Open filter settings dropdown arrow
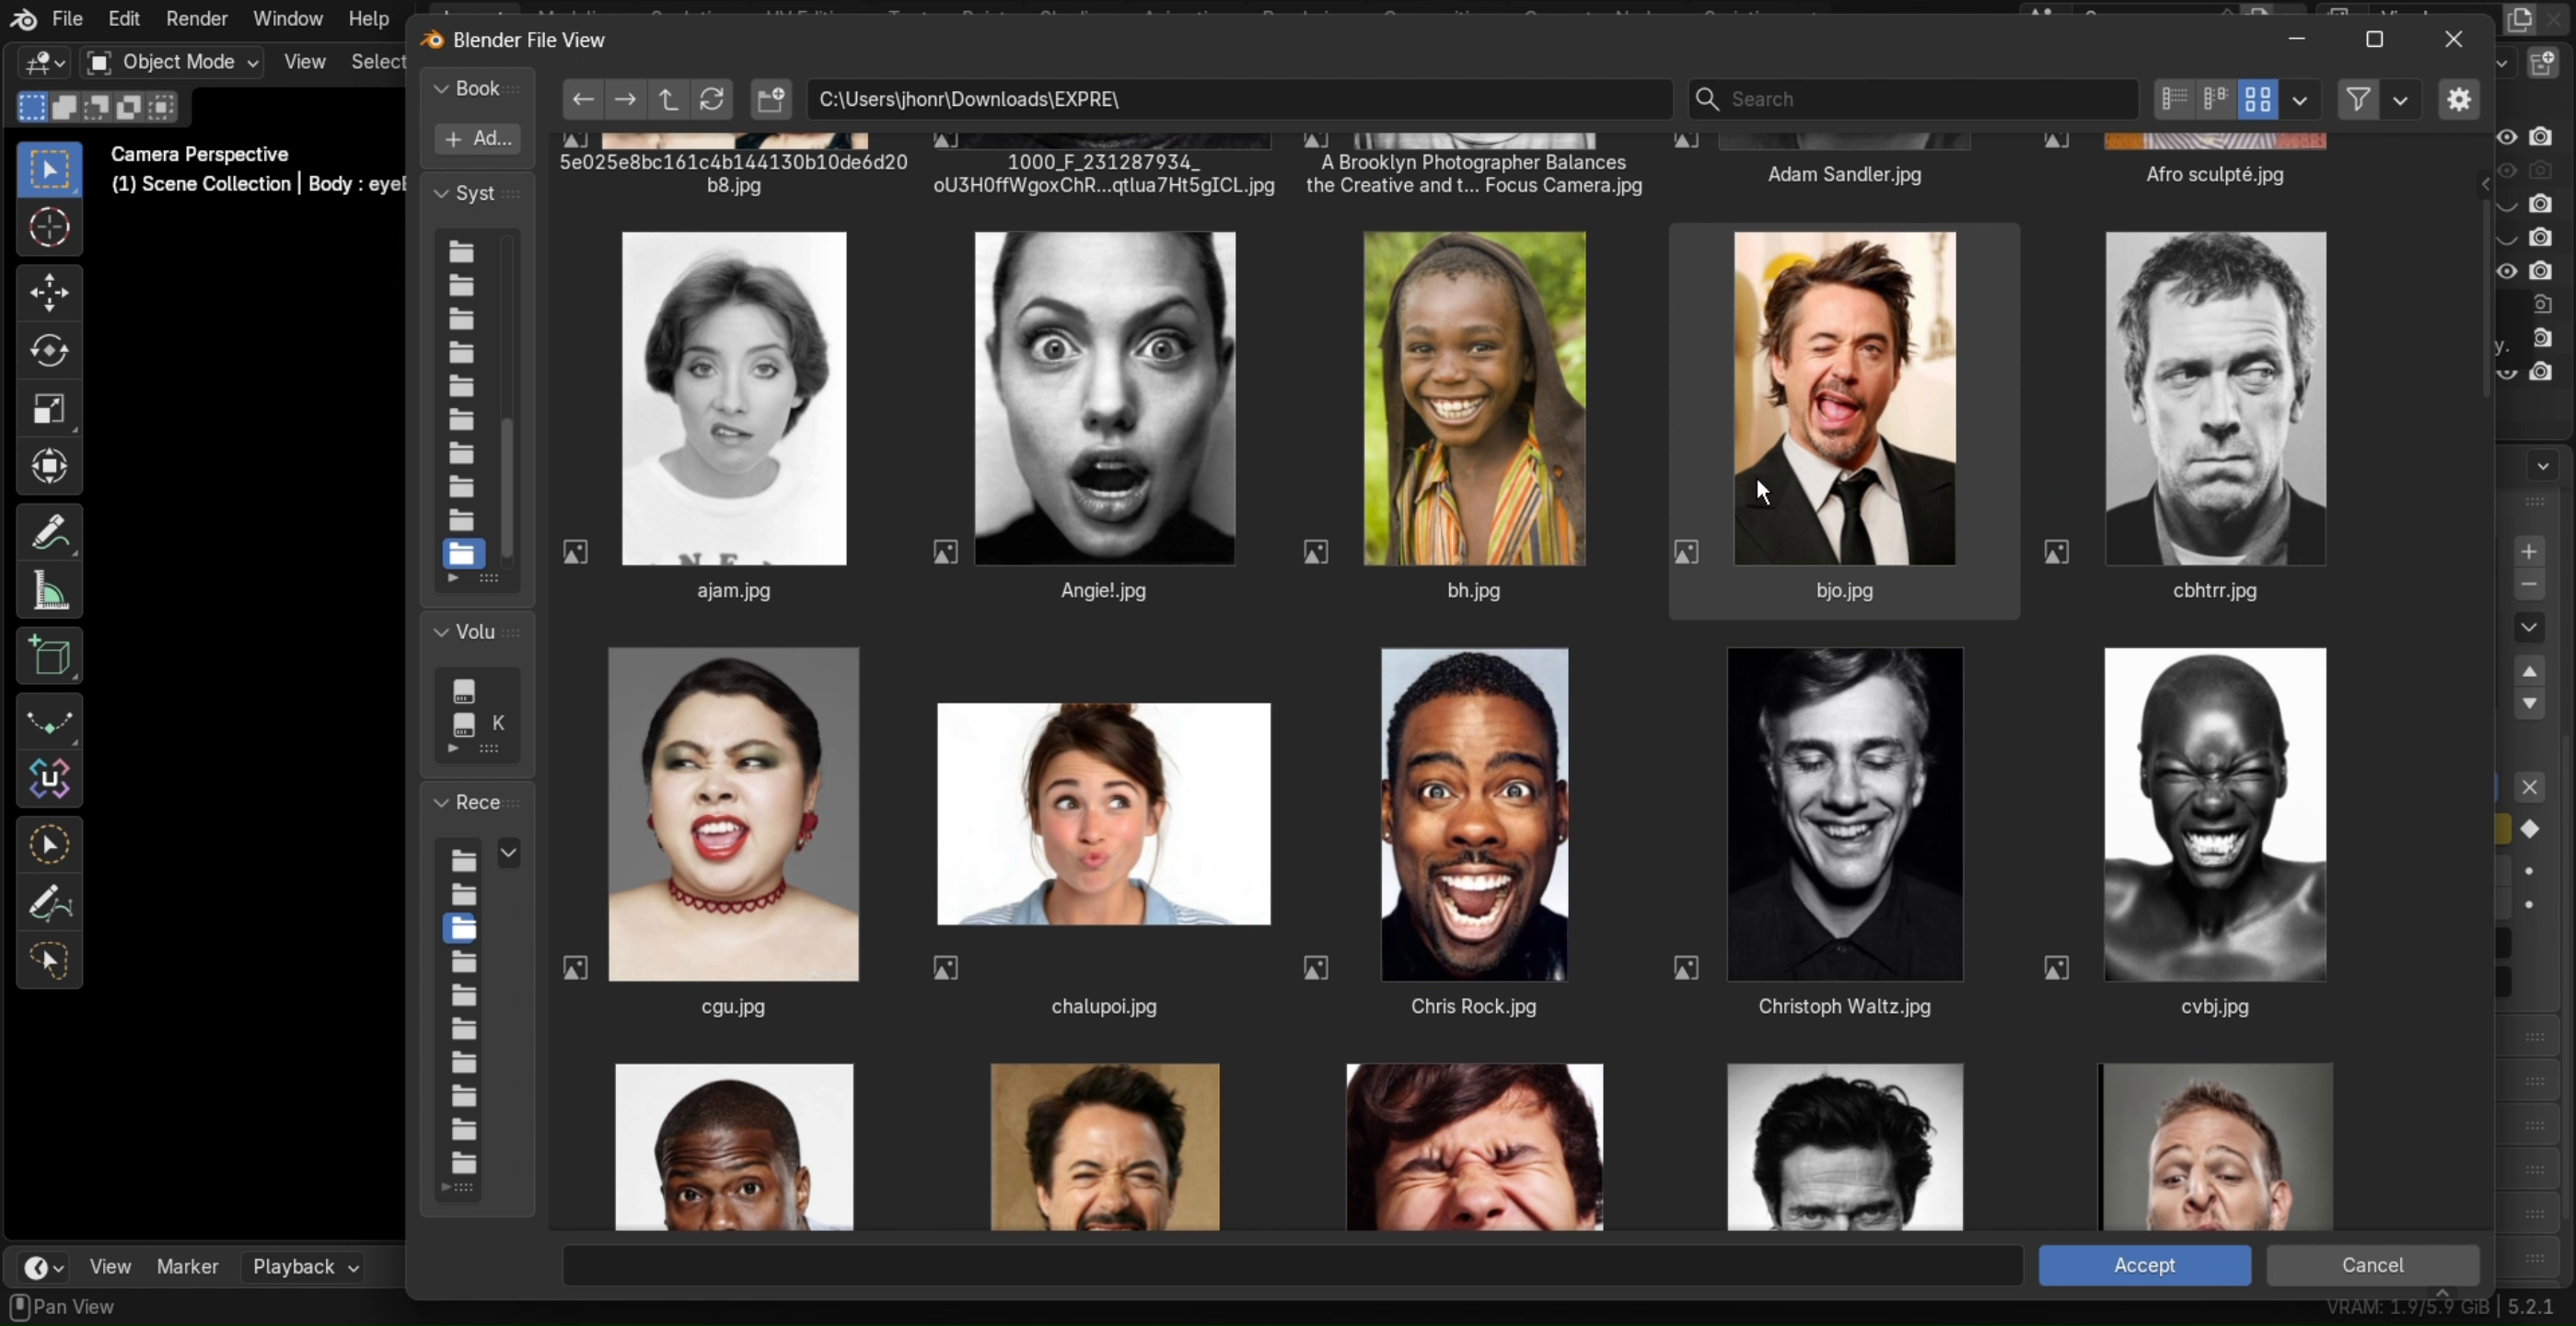 click(2400, 99)
